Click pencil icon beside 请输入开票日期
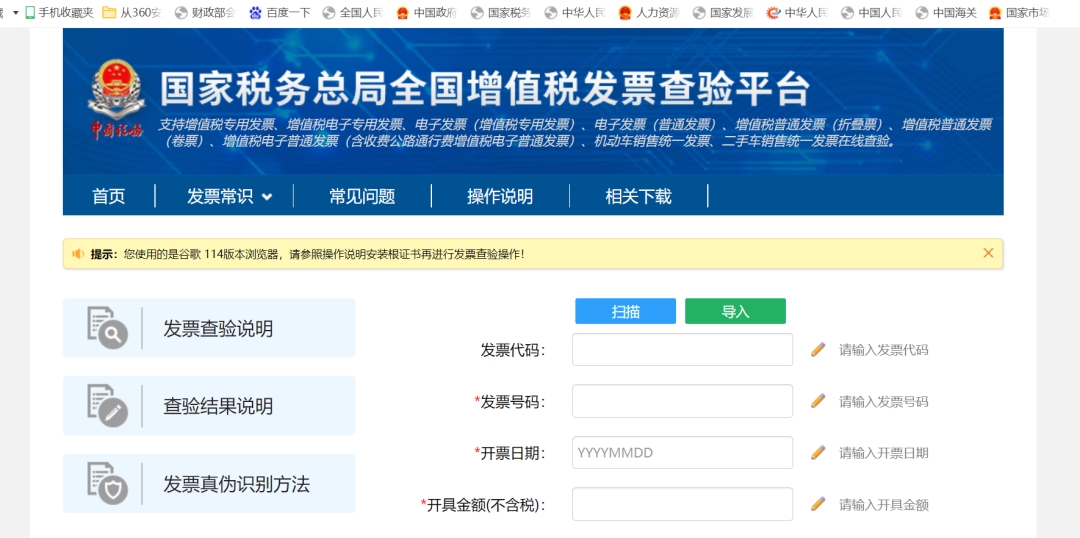Image resolution: width=1080 pixels, height=538 pixels. pyautogui.click(x=818, y=453)
